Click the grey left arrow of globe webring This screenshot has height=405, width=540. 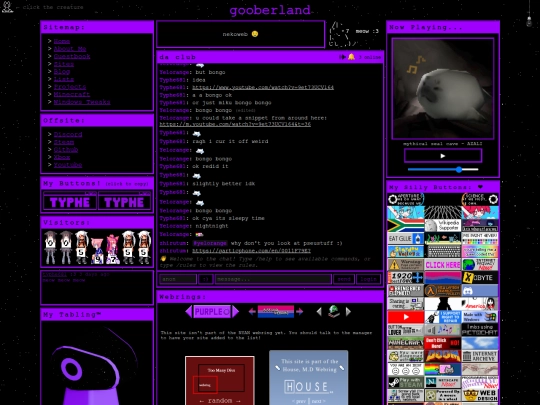[x=319, y=312]
